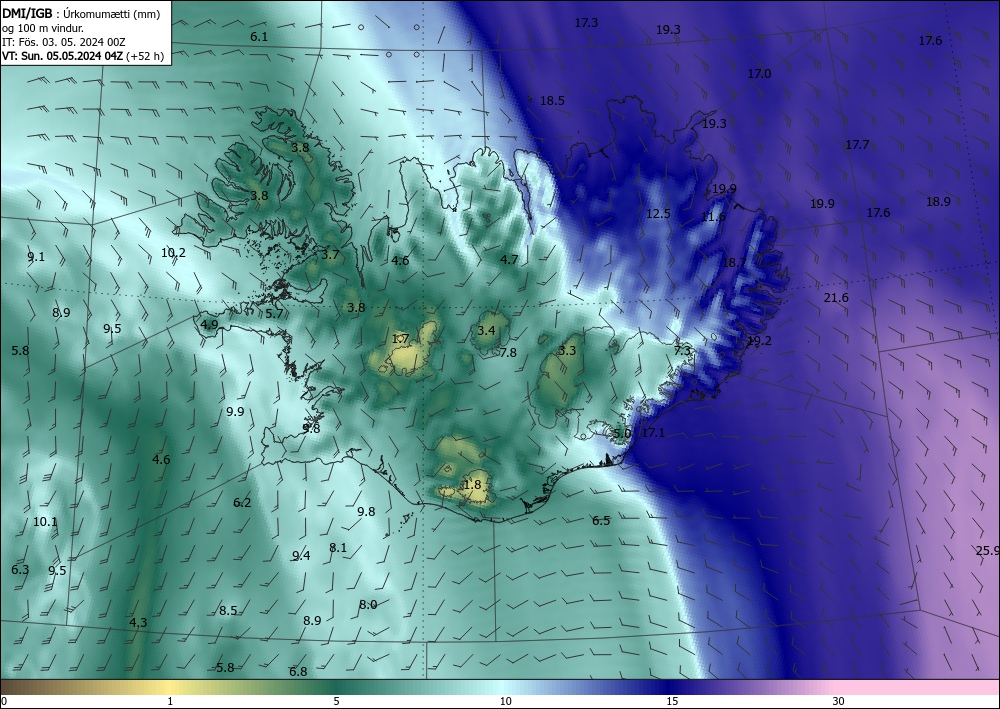Pick the 18.5 value label

pyautogui.click(x=552, y=101)
